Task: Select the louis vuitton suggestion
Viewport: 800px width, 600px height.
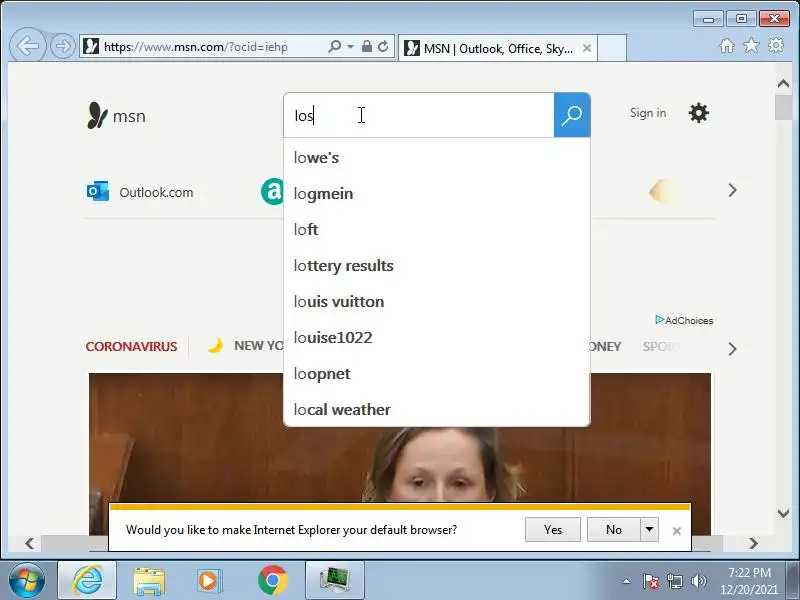Action: coord(437,302)
